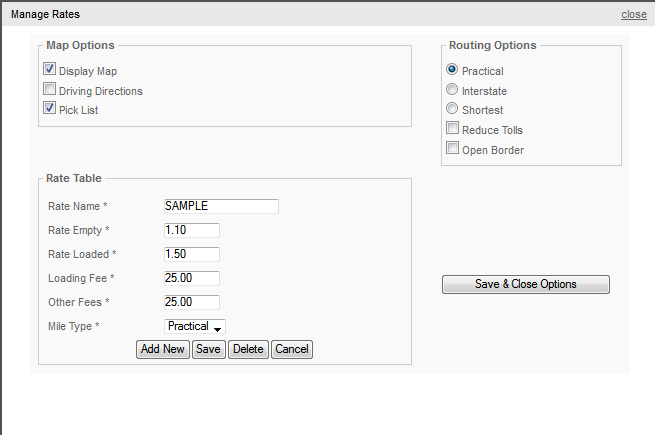Select the Shortest routing option
The height and width of the screenshot is (435, 655).
point(452,108)
